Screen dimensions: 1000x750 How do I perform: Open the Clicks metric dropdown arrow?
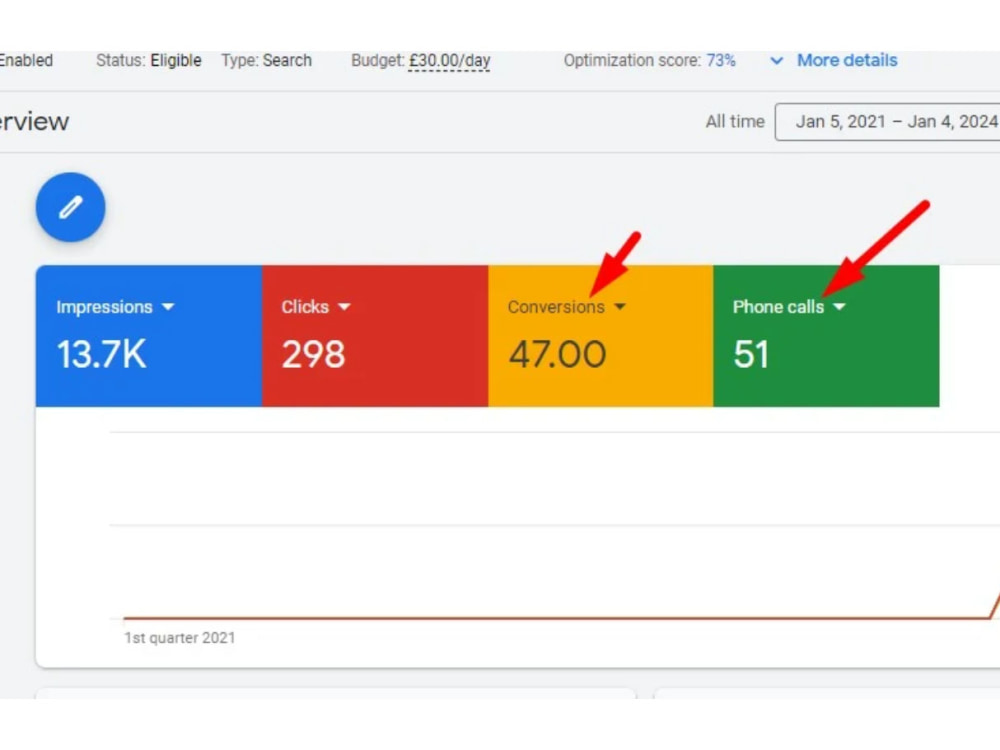pyautogui.click(x=344, y=307)
